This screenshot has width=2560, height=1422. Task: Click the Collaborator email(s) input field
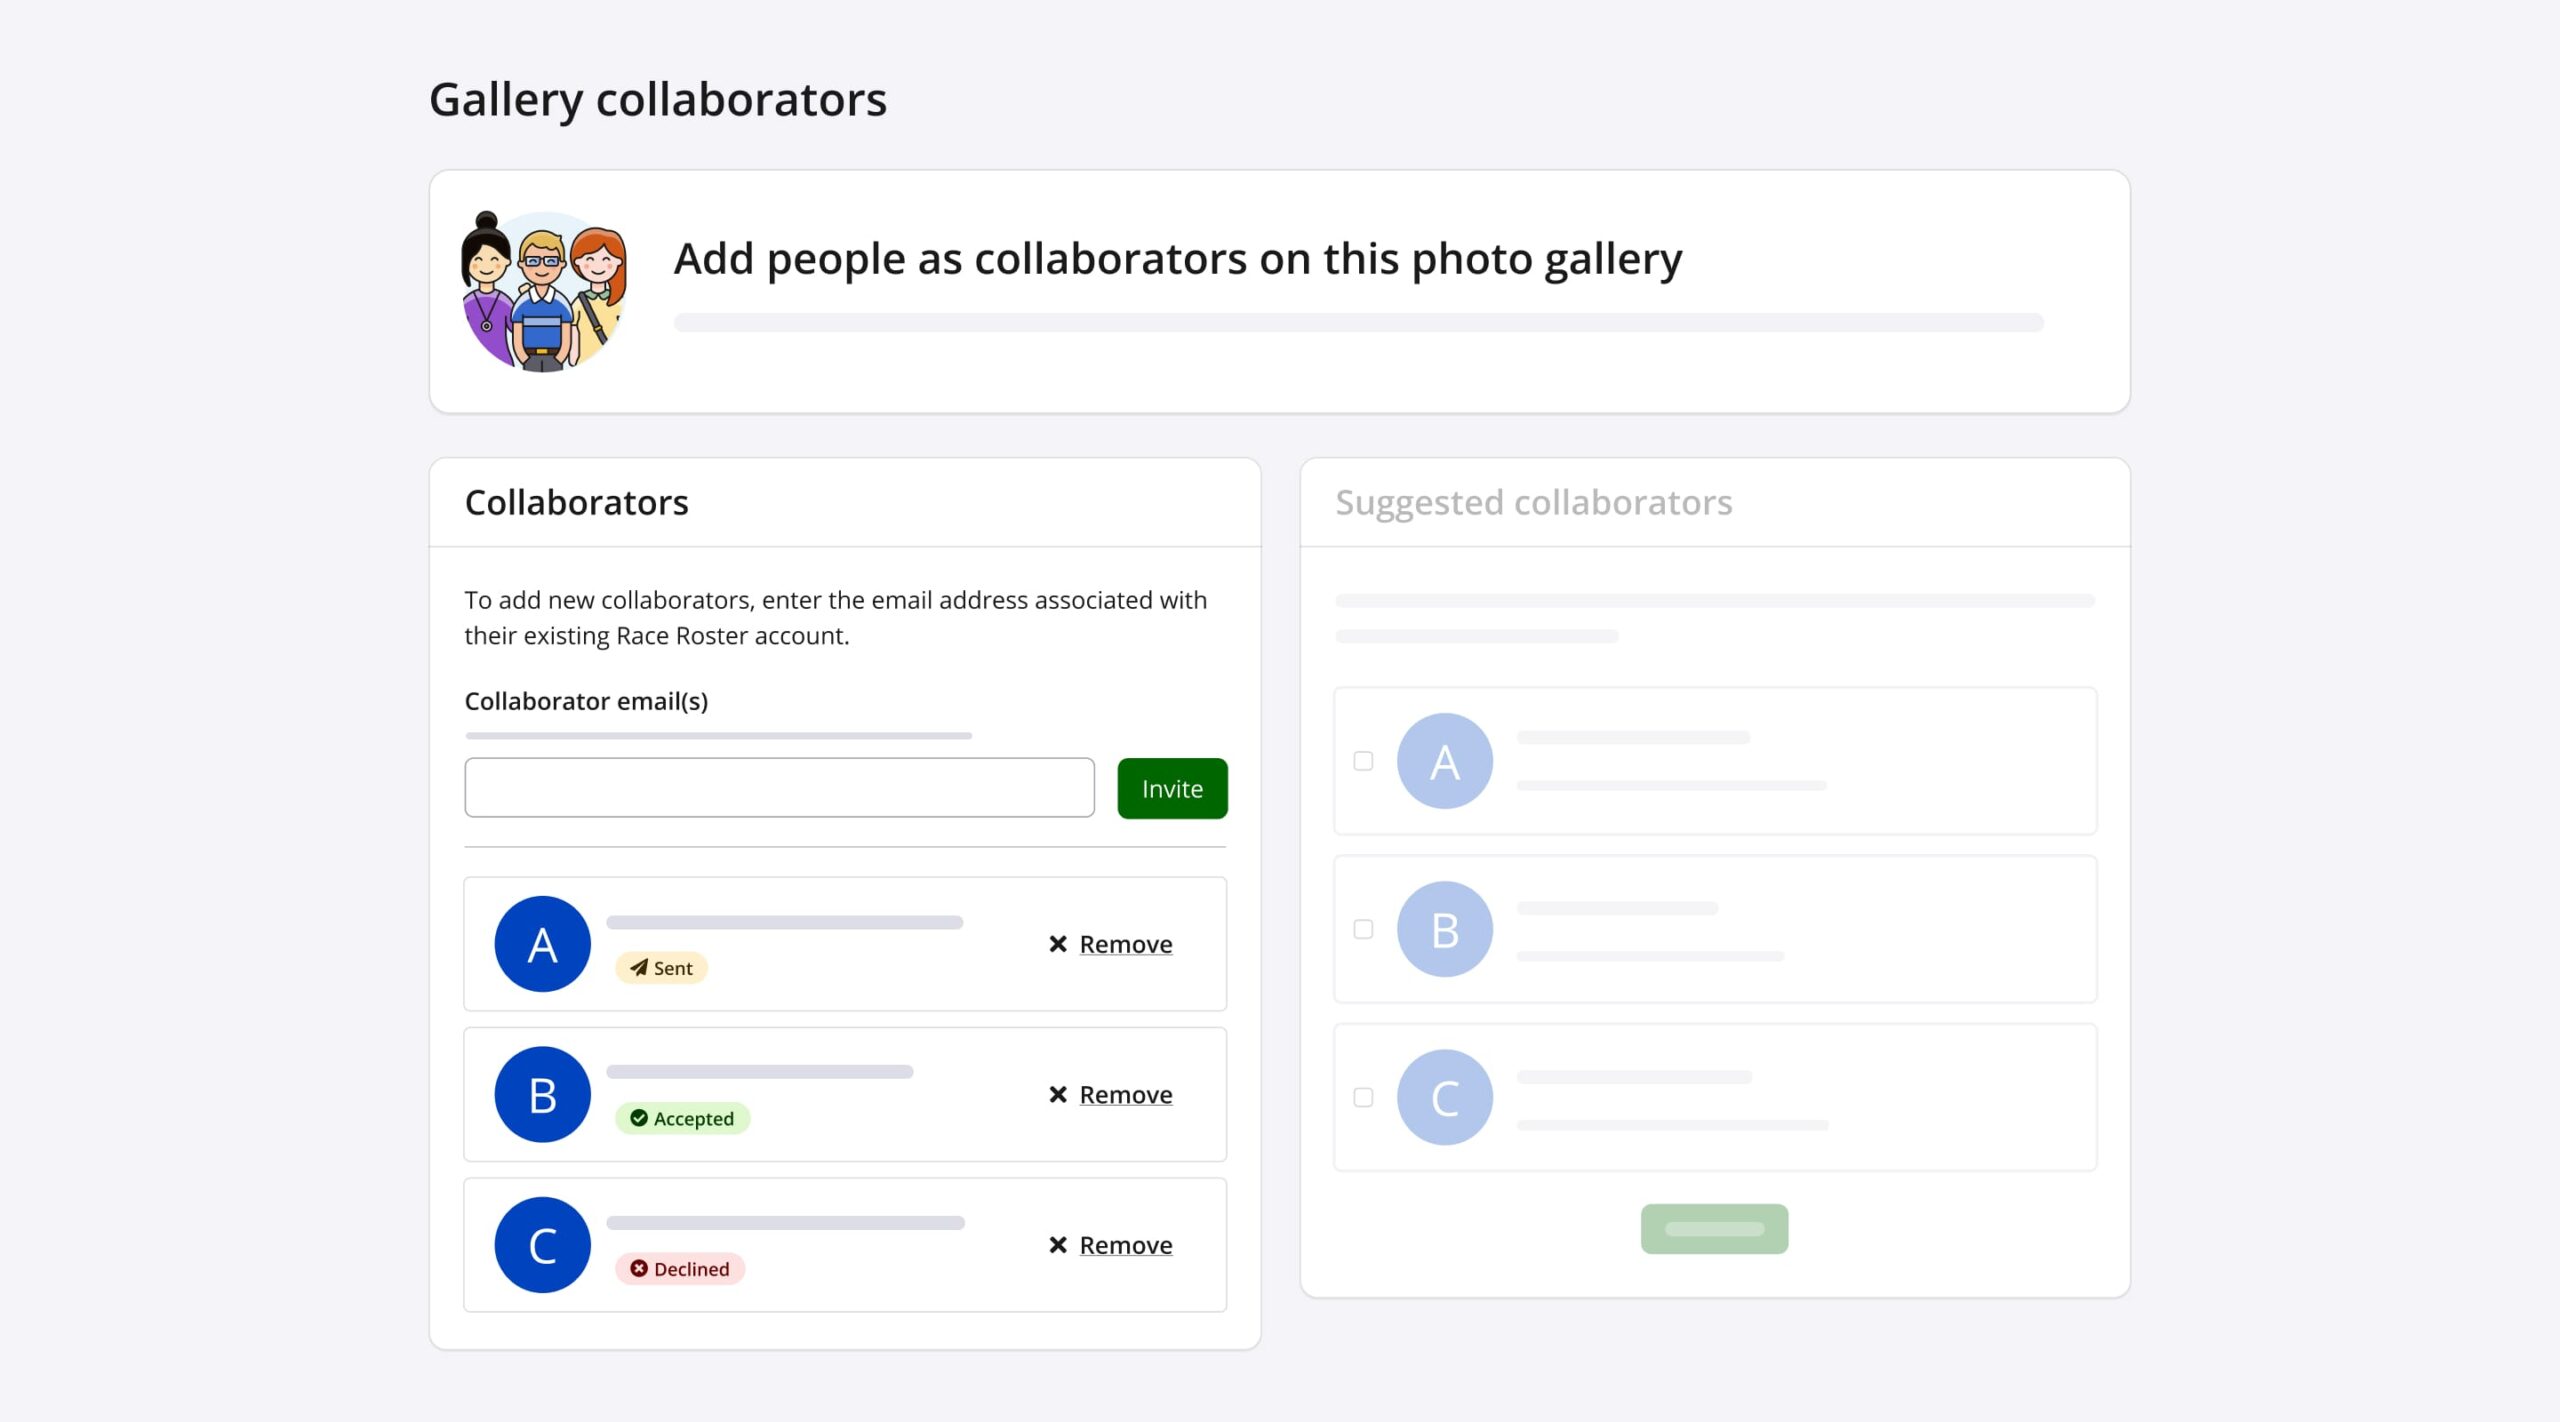coord(779,788)
